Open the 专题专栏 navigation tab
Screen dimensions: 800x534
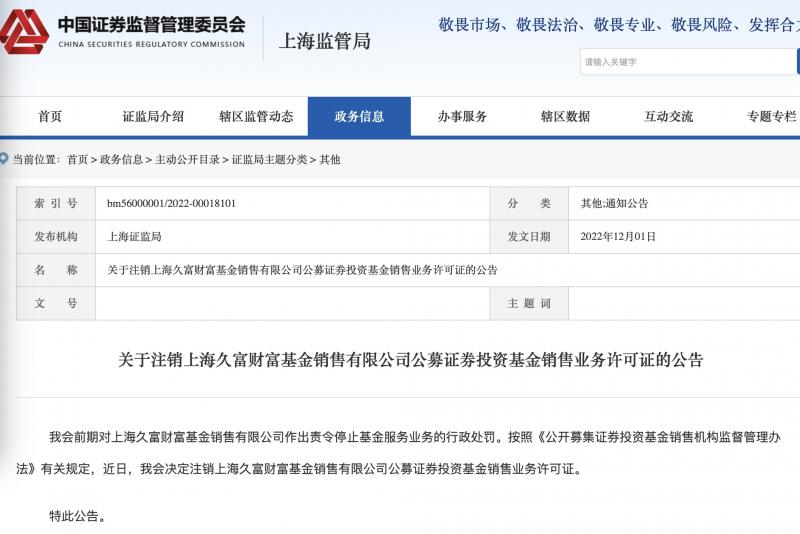pyautogui.click(x=771, y=117)
